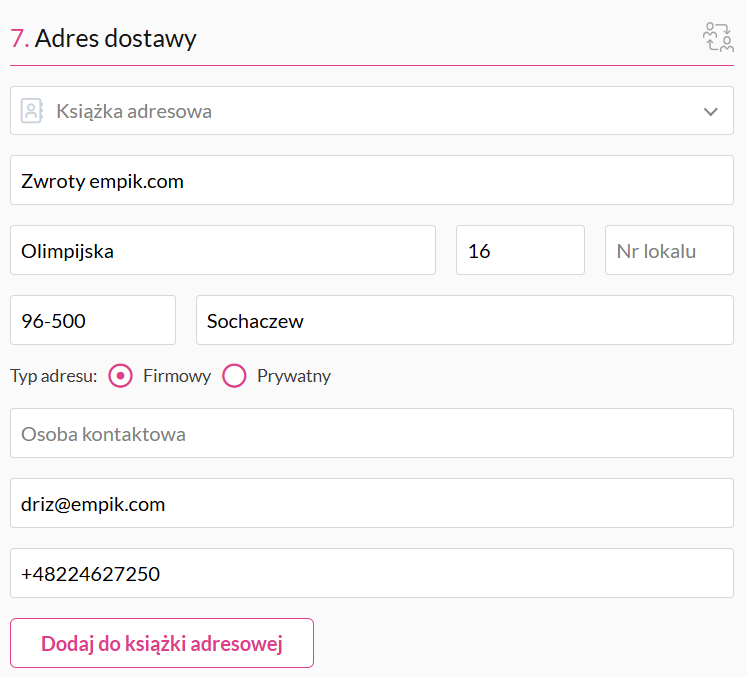Click the house number field showing 16
This screenshot has width=747, height=677.
(520, 250)
